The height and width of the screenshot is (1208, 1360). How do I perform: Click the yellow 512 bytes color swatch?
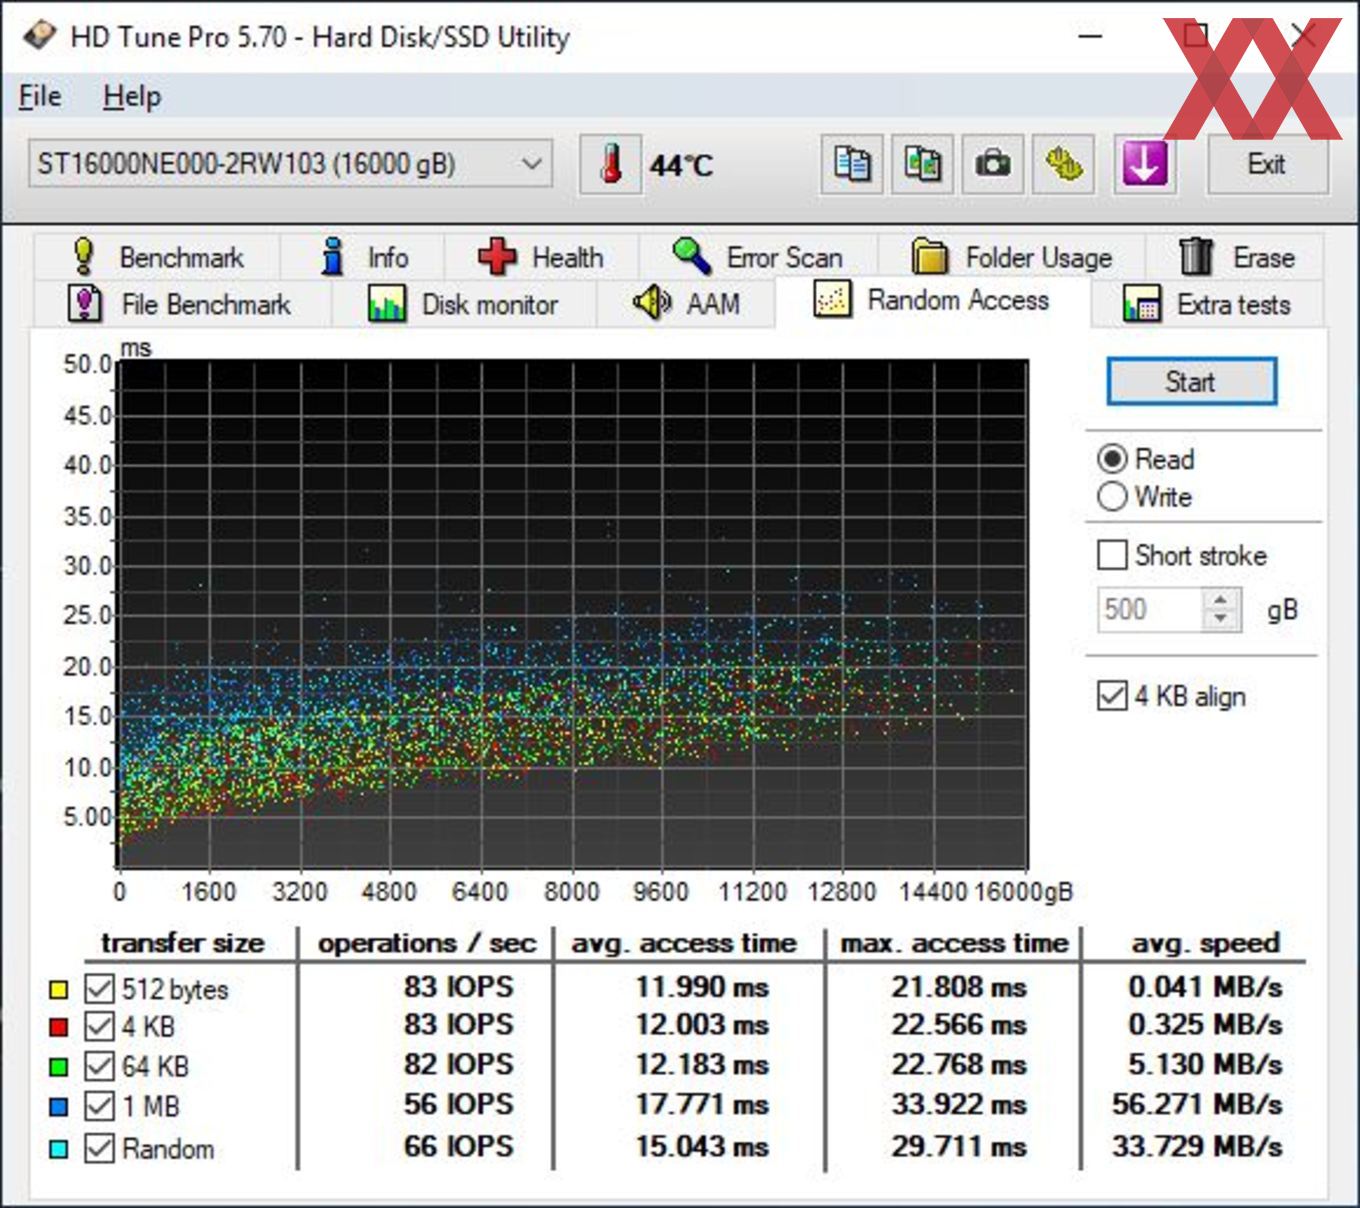pos(58,990)
